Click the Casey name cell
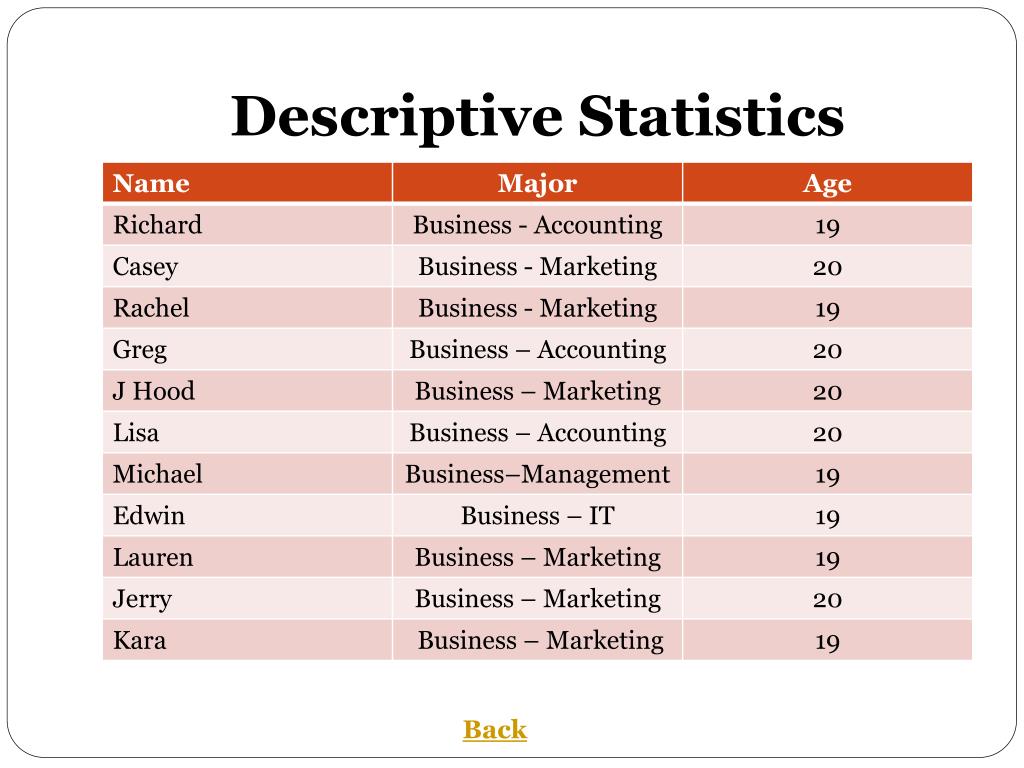Viewport: 1024px width, 768px height. click(x=248, y=266)
